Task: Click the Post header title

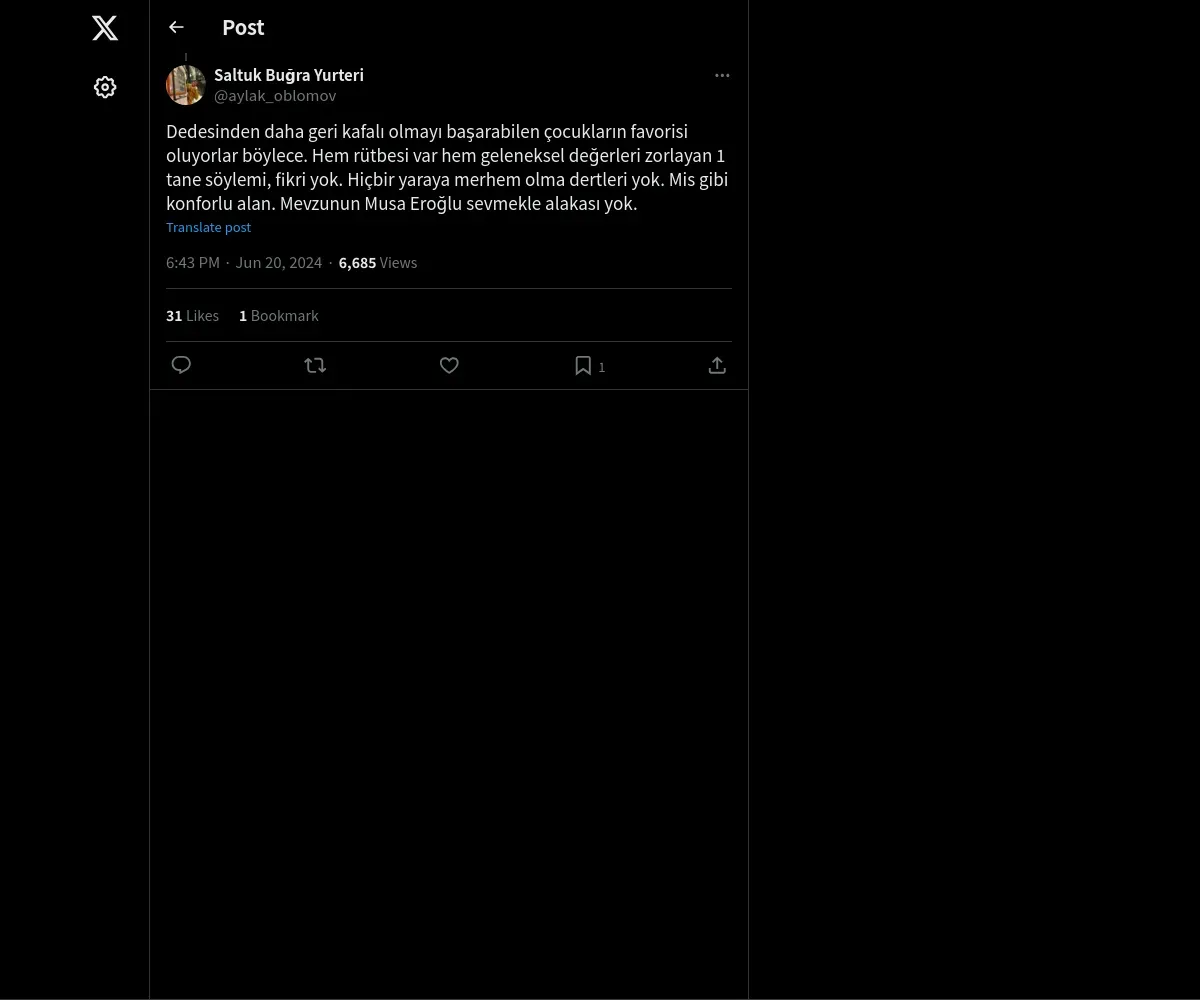Action: [x=243, y=28]
